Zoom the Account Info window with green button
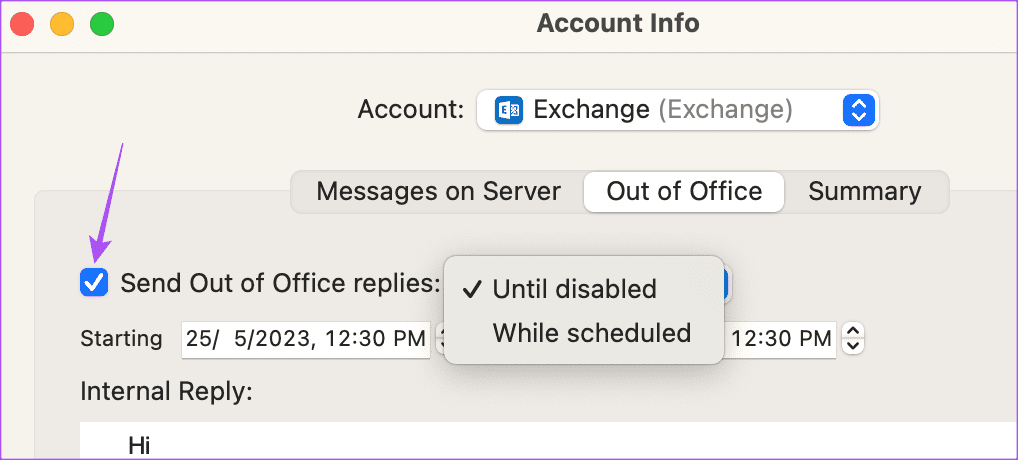This screenshot has height=460, width=1018. [102, 25]
